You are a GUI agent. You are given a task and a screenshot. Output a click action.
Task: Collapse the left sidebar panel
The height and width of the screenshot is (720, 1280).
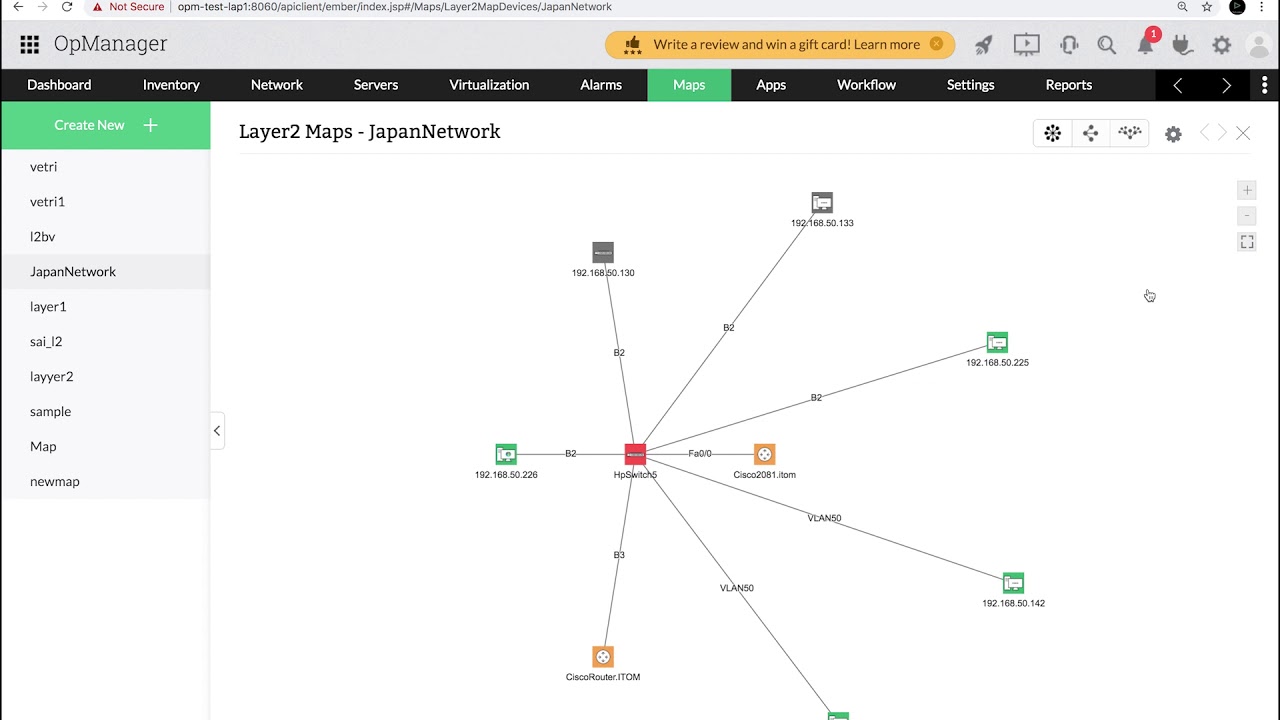pyautogui.click(x=217, y=431)
